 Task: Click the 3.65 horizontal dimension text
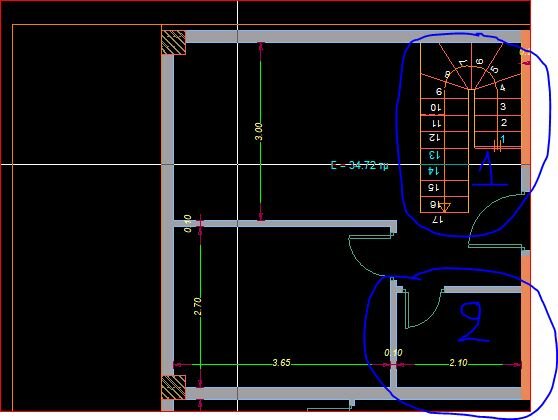[281, 363]
